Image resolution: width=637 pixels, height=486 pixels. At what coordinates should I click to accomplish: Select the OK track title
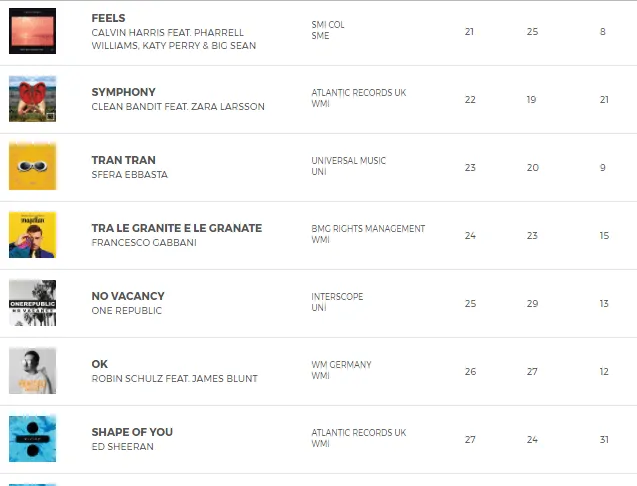[99, 364]
